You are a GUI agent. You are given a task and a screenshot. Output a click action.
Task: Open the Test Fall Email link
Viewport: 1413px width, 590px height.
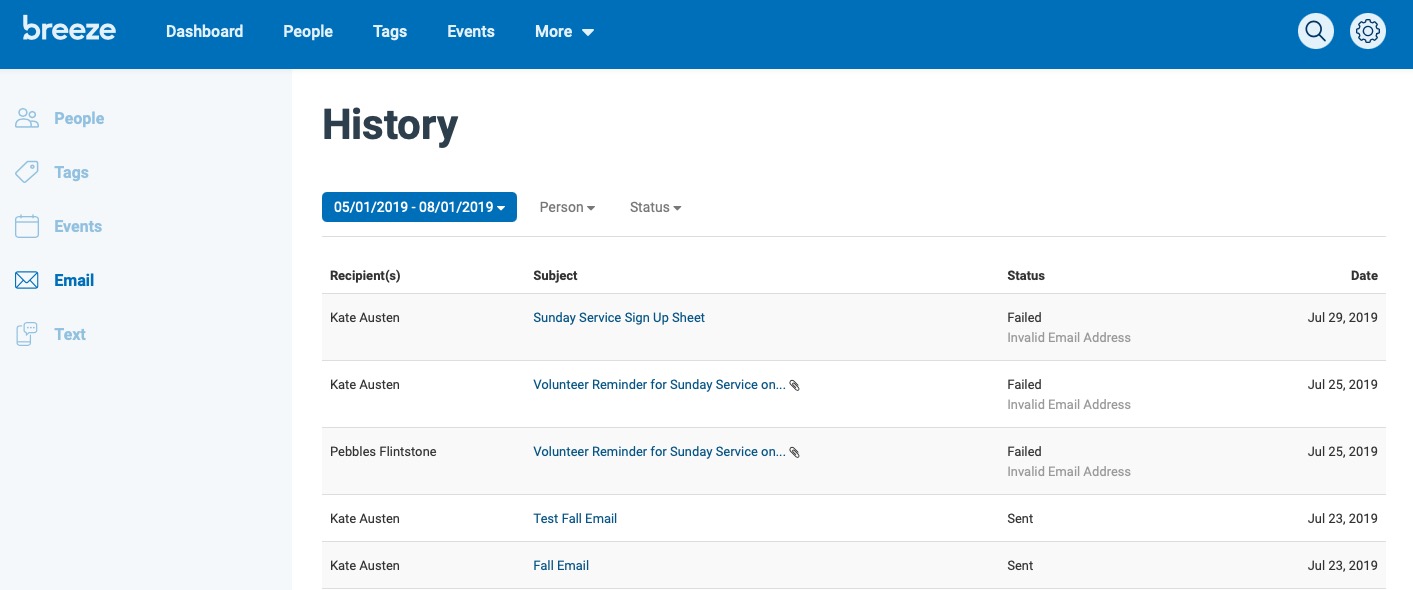click(575, 519)
